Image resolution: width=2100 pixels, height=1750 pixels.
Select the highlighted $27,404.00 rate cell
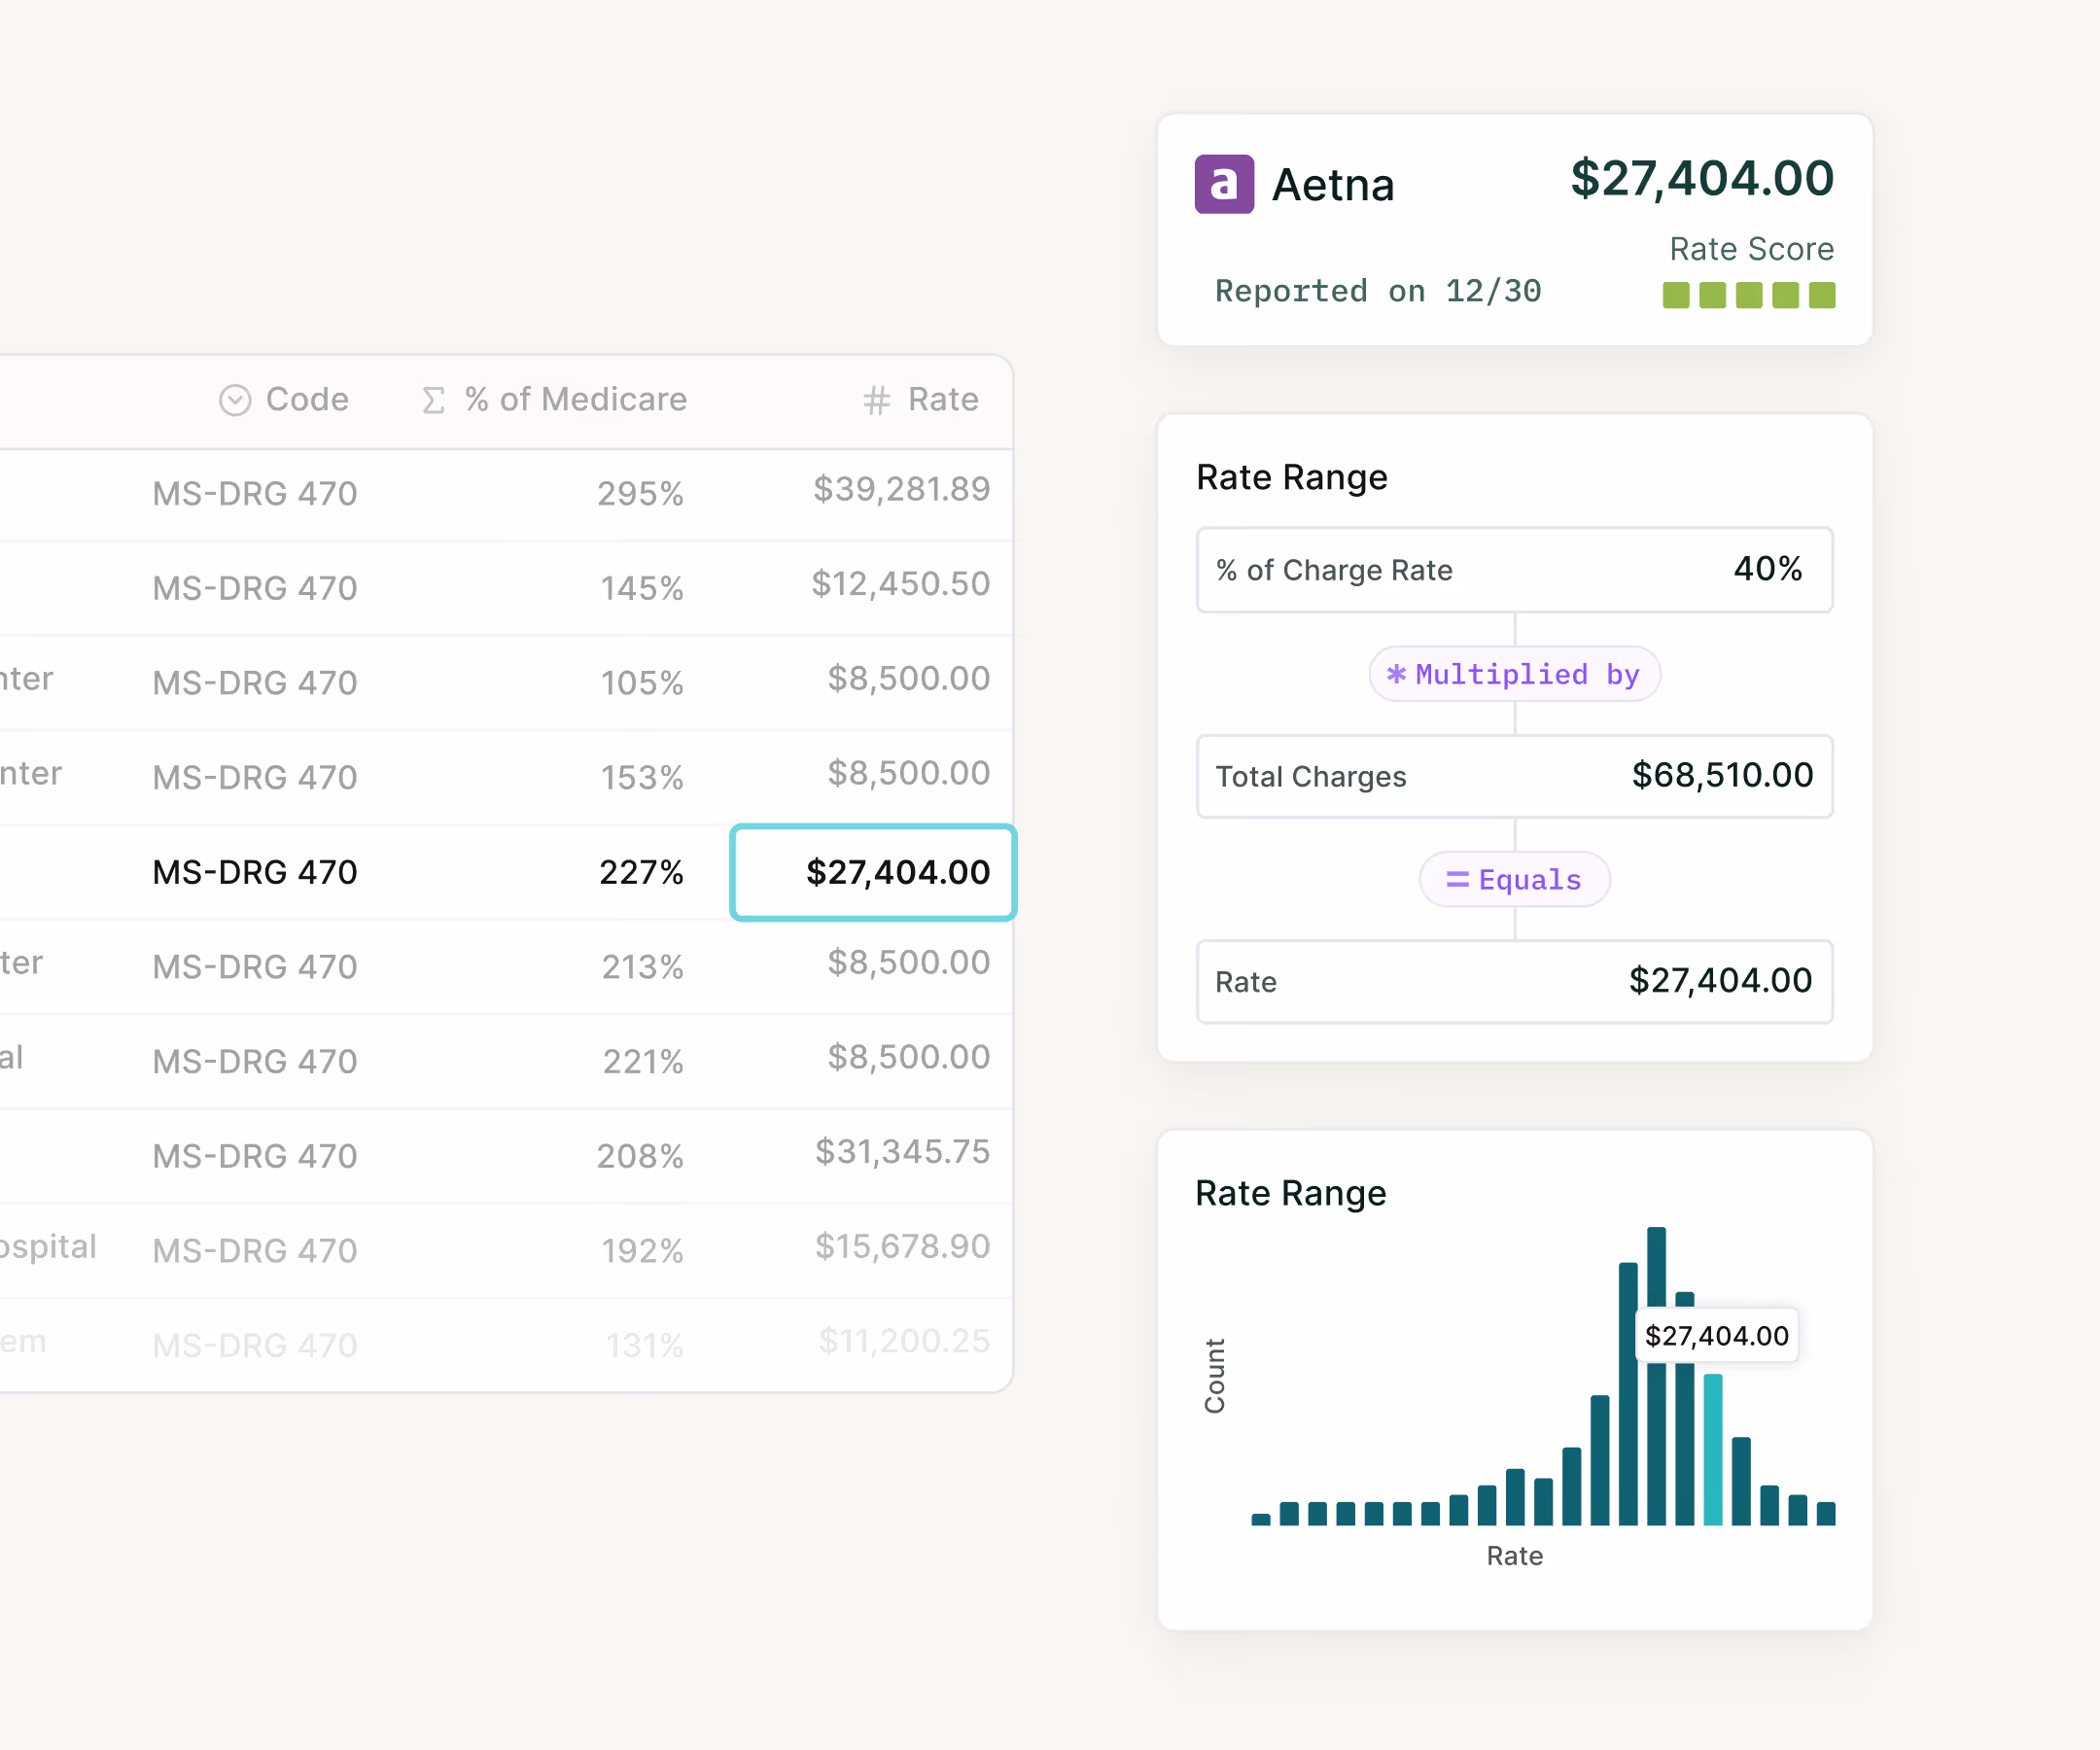click(x=873, y=872)
